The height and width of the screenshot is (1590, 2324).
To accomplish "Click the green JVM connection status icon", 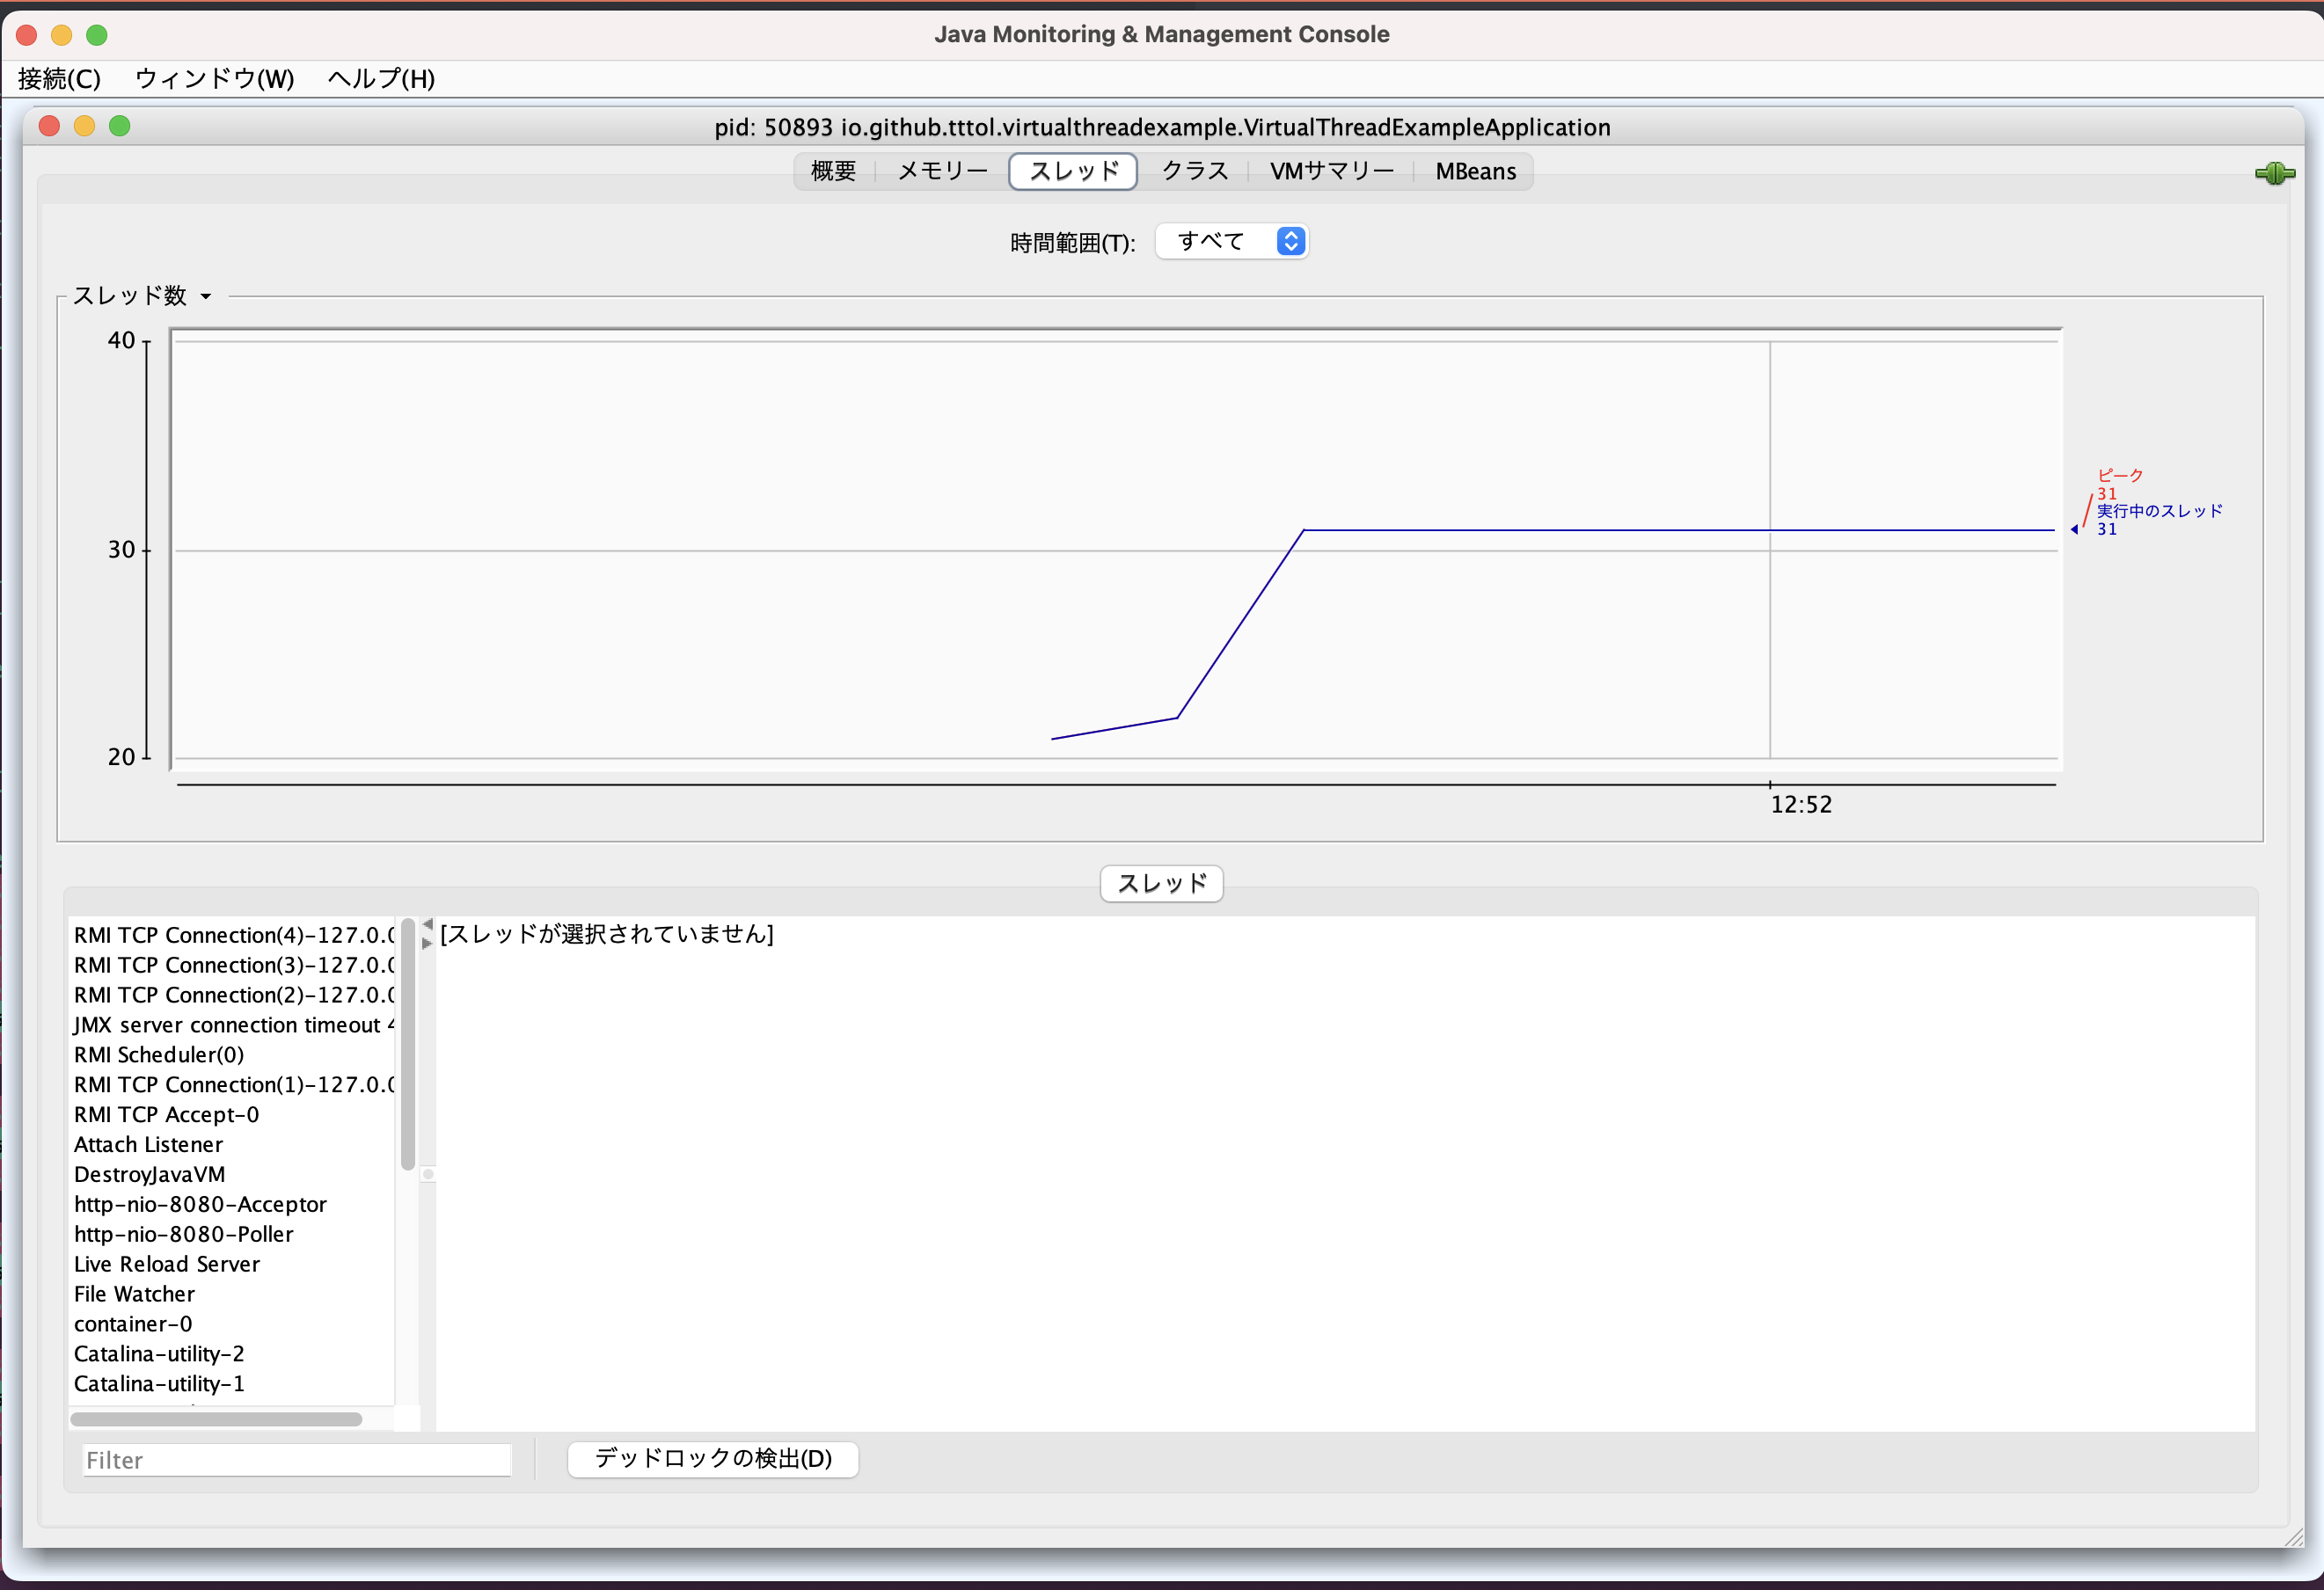I will click(x=2274, y=173).
